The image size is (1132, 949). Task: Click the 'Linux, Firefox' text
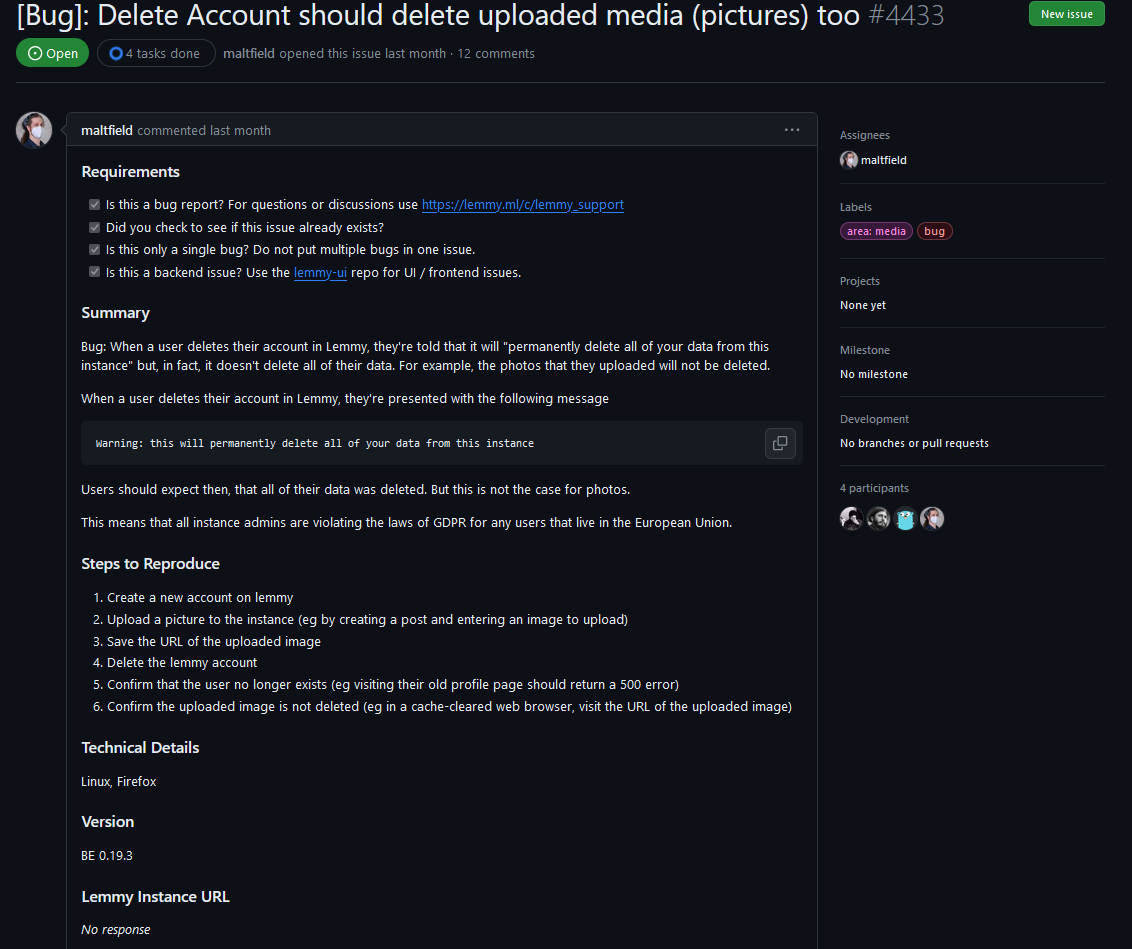[118, 782]
